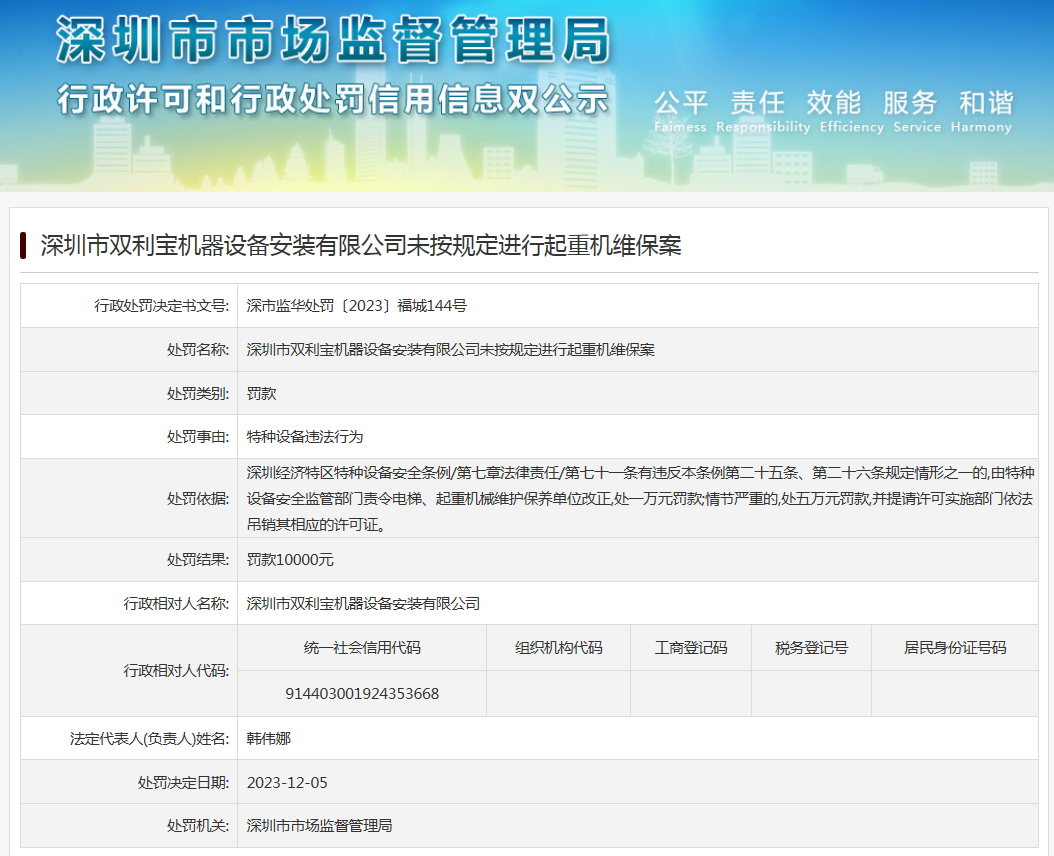Screen dimensions: 1054x856
Task: Click the 处罚决定日期 row label
Action: click(x=184, y=783)
